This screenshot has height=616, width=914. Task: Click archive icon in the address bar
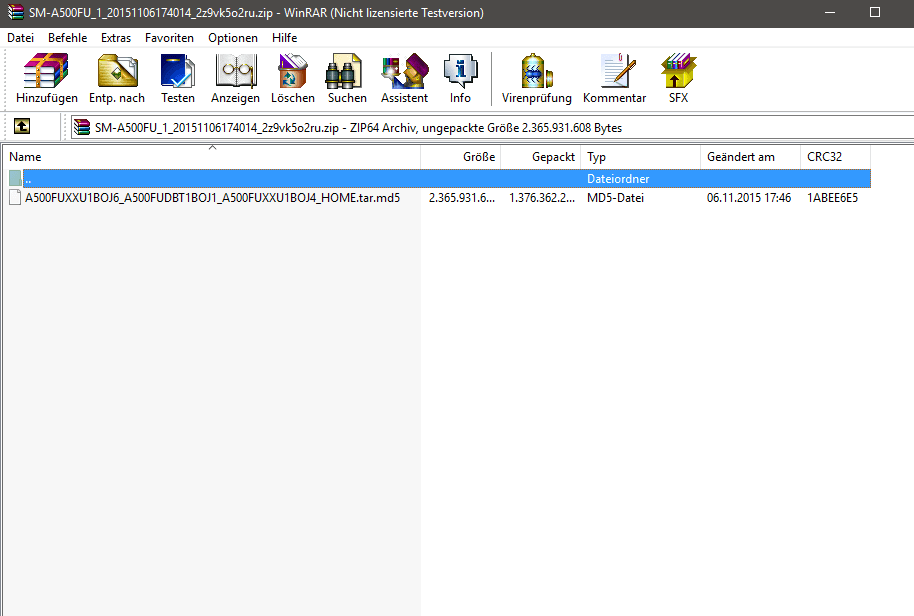coord(82,127)
